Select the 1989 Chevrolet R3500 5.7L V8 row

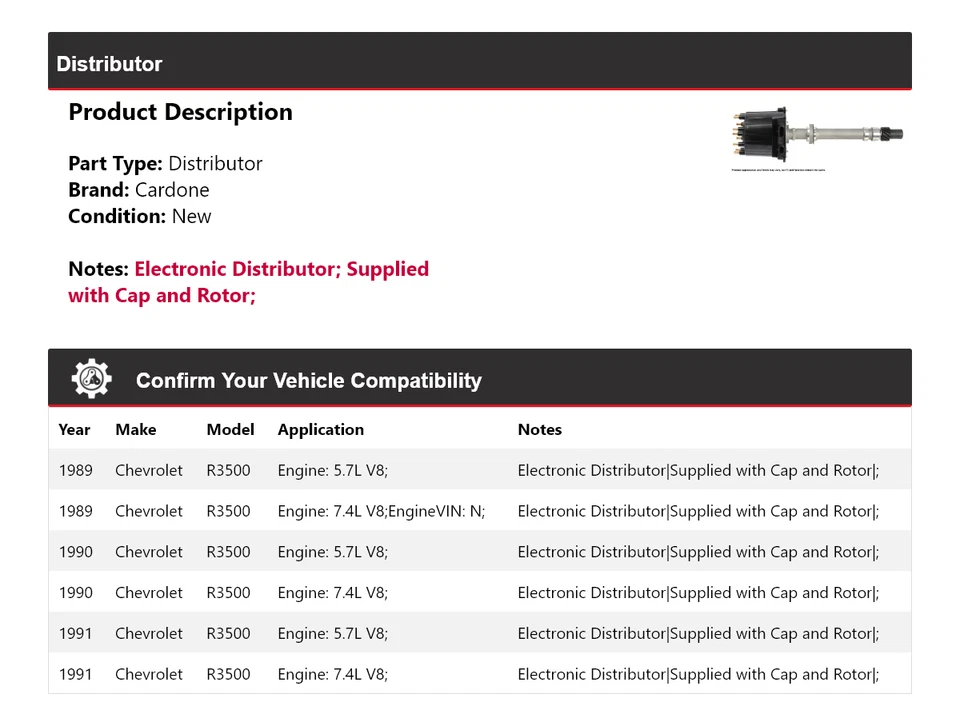479,470
